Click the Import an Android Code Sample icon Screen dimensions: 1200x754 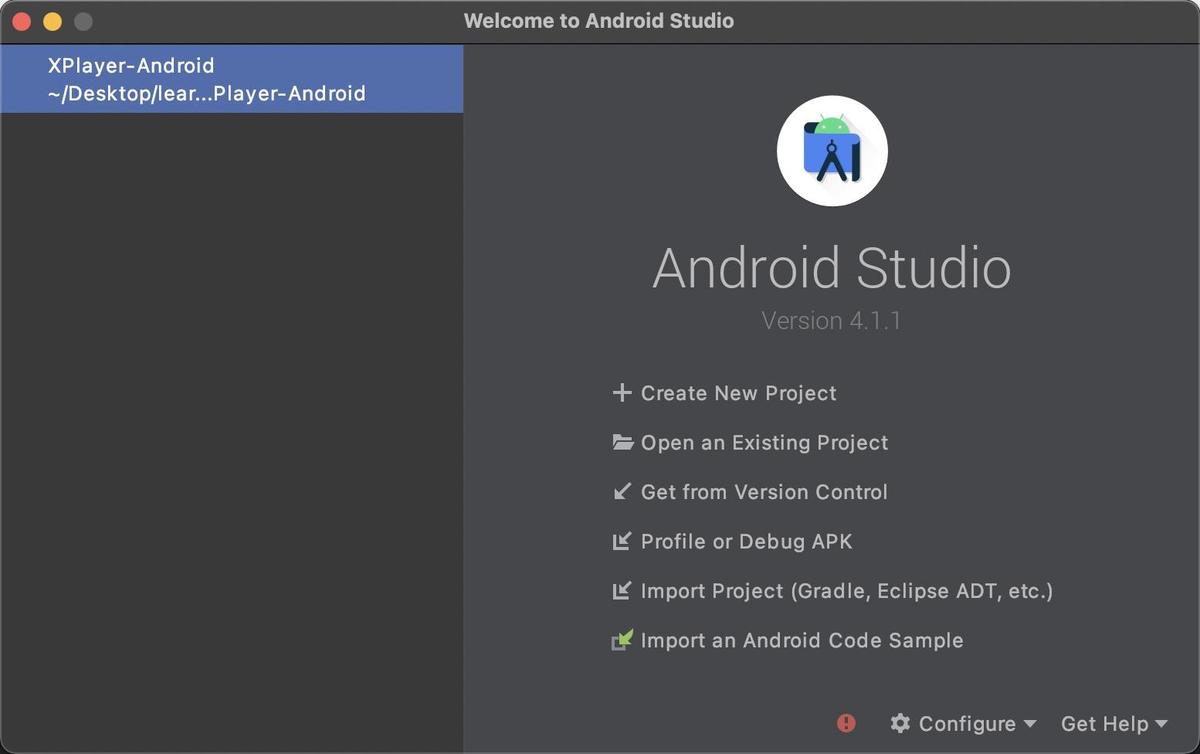click(x=622, y=640)
